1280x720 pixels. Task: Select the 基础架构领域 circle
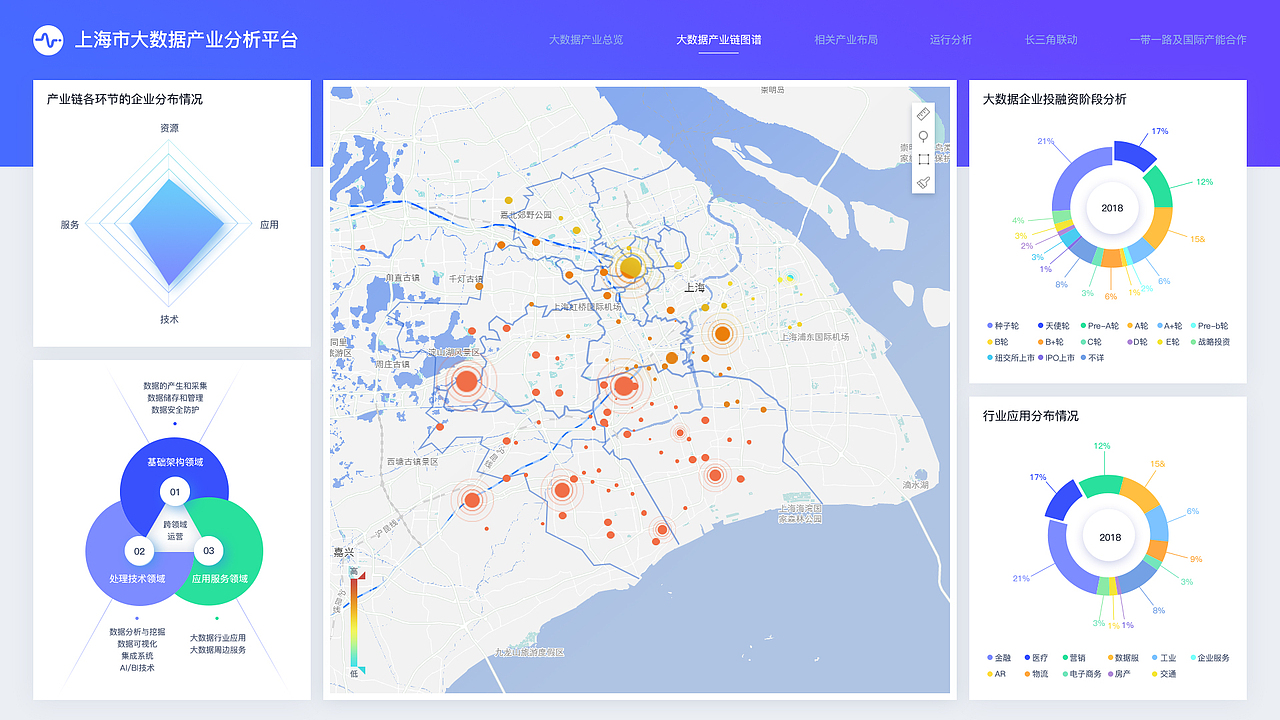pyautogui.click(x=174, y=462)
